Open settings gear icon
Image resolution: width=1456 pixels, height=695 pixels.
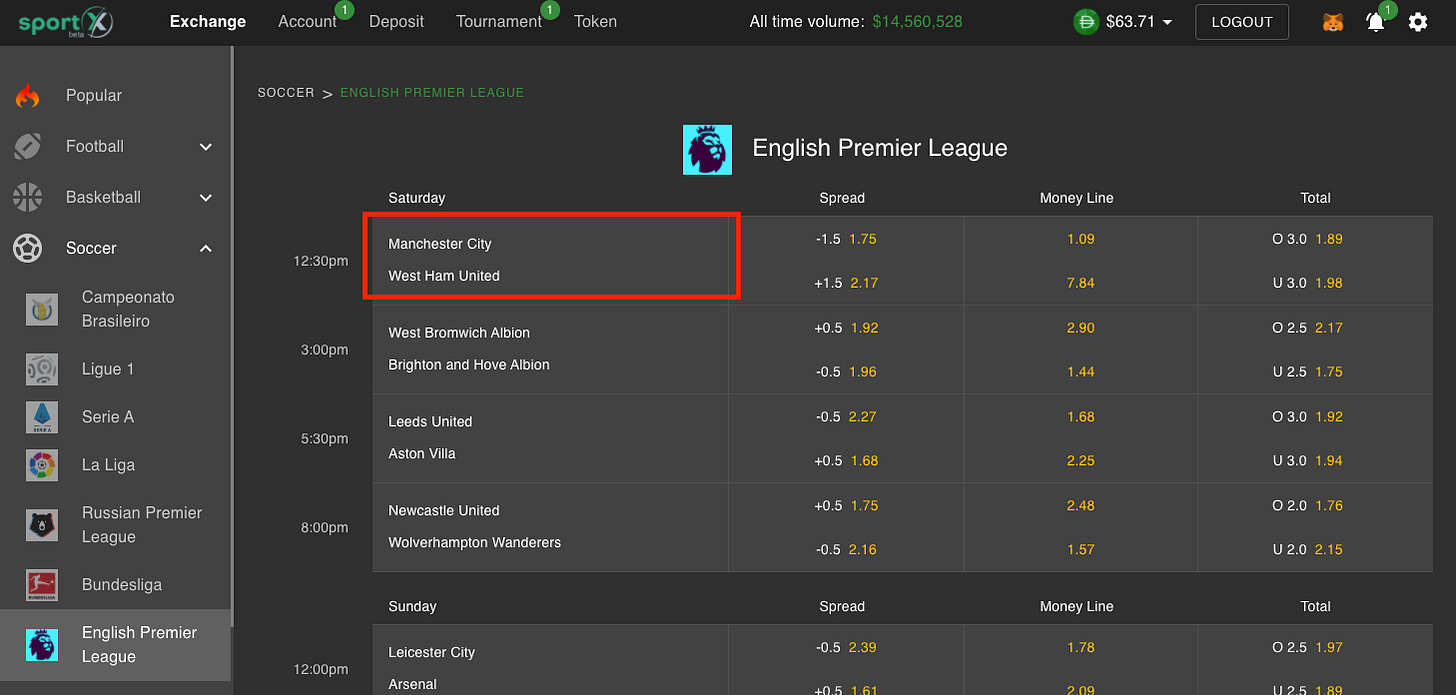1418,22
